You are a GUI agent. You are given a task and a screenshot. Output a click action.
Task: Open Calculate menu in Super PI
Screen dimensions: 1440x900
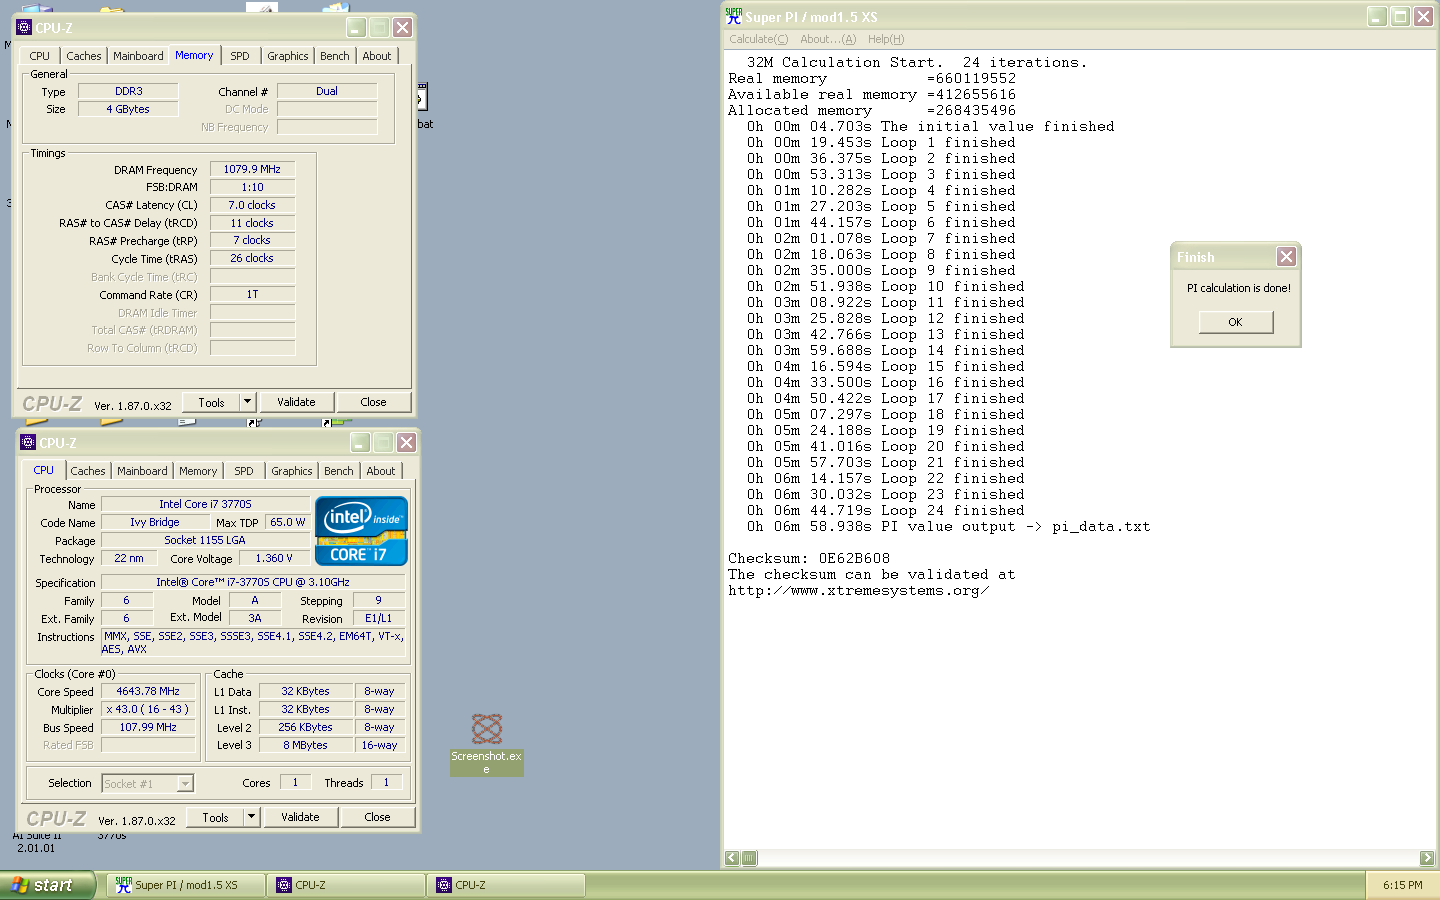pyautogui.click(x=758, y=39)
